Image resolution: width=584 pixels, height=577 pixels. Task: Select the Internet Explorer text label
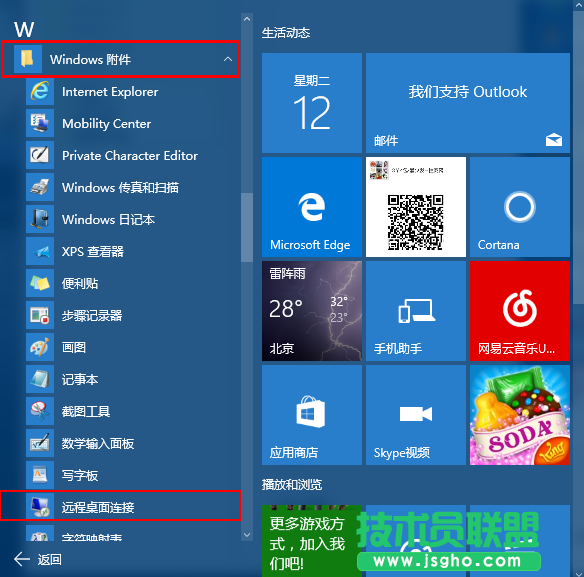click(110, 92)
